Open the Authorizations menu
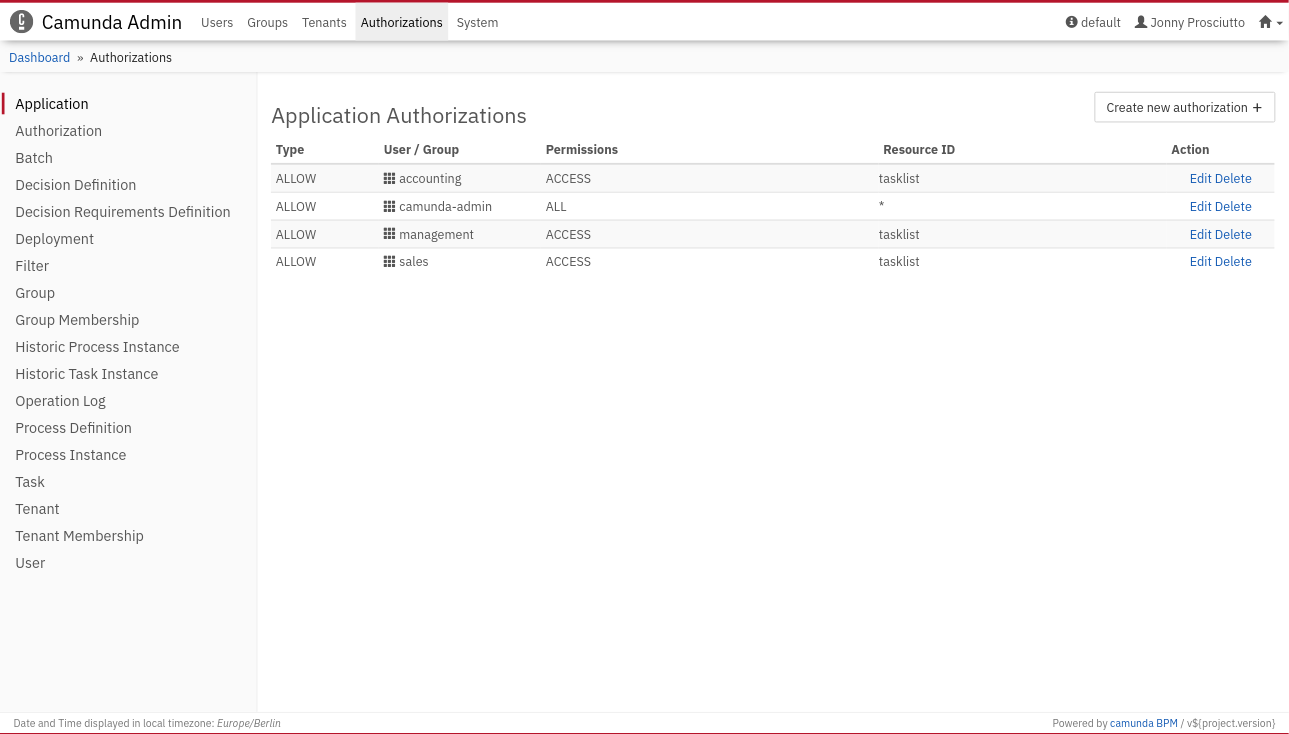1289x734 pixels. click(x=402, y=22)
